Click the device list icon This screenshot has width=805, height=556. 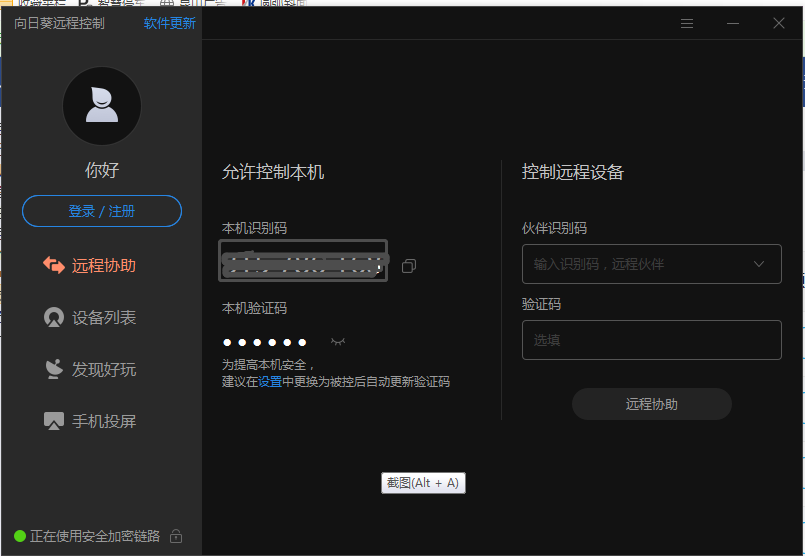(x=54, y=317)
